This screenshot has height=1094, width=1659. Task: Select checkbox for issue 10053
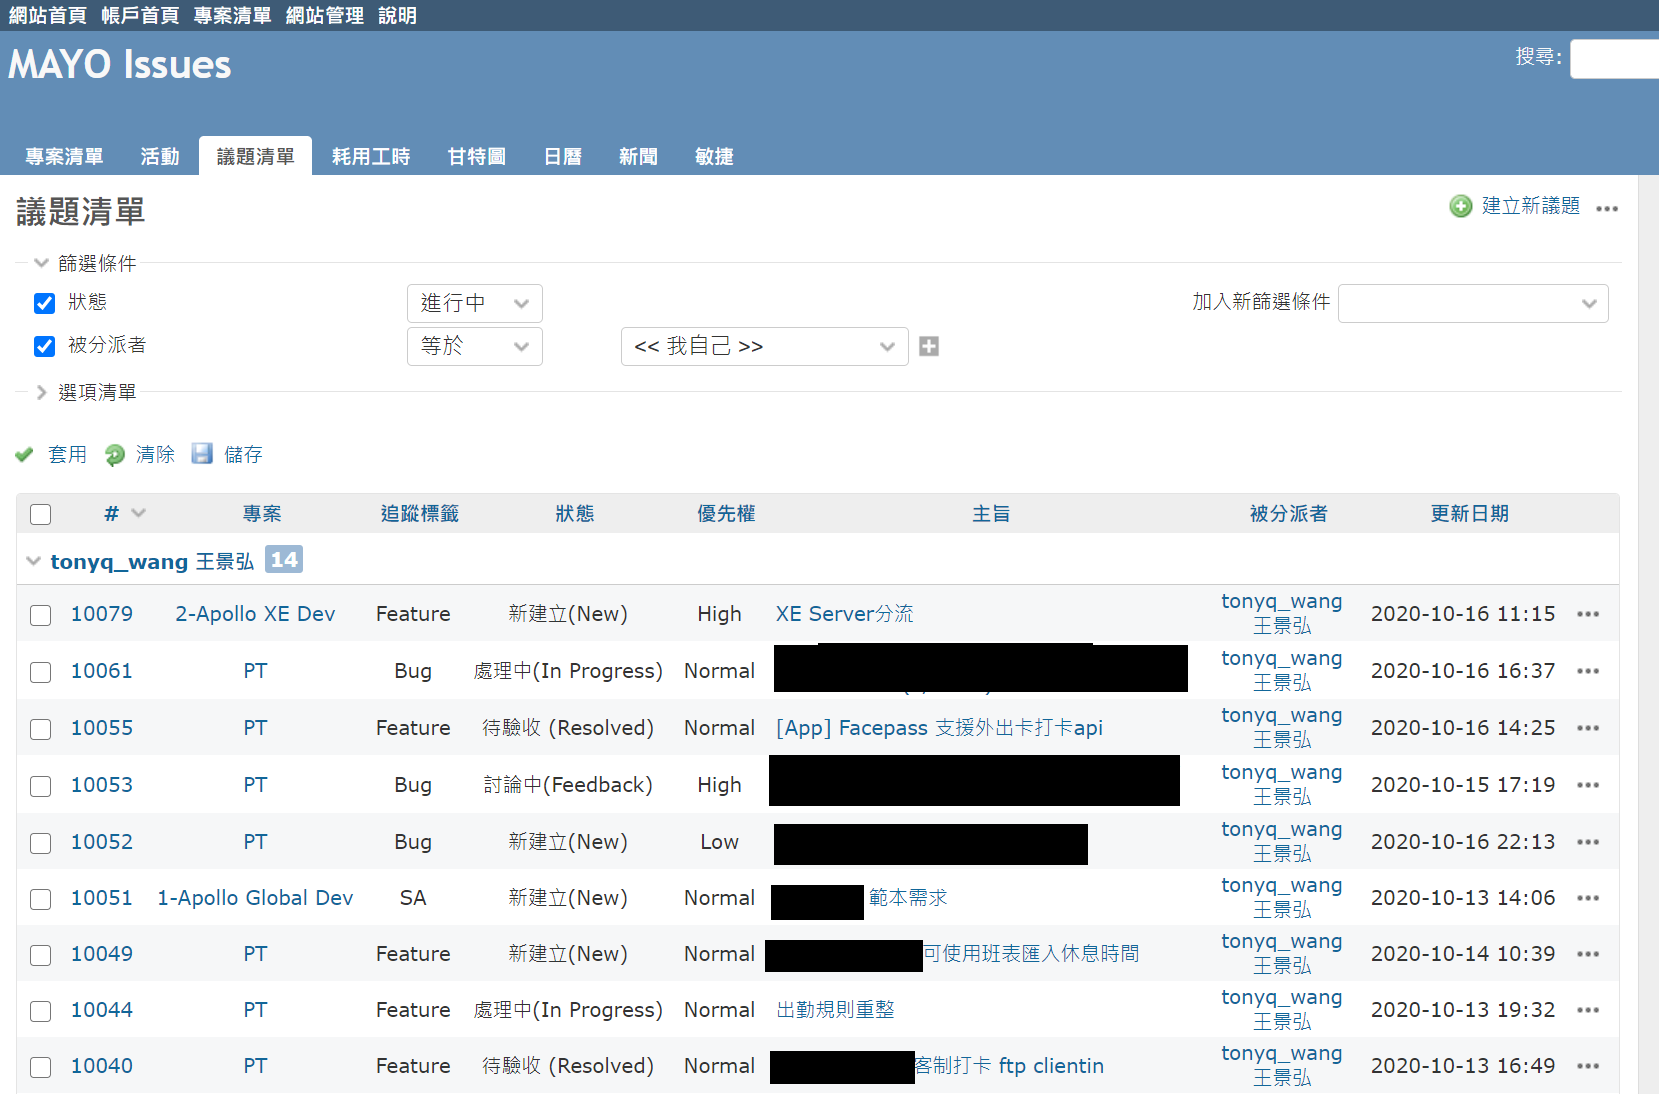[41, 786]
